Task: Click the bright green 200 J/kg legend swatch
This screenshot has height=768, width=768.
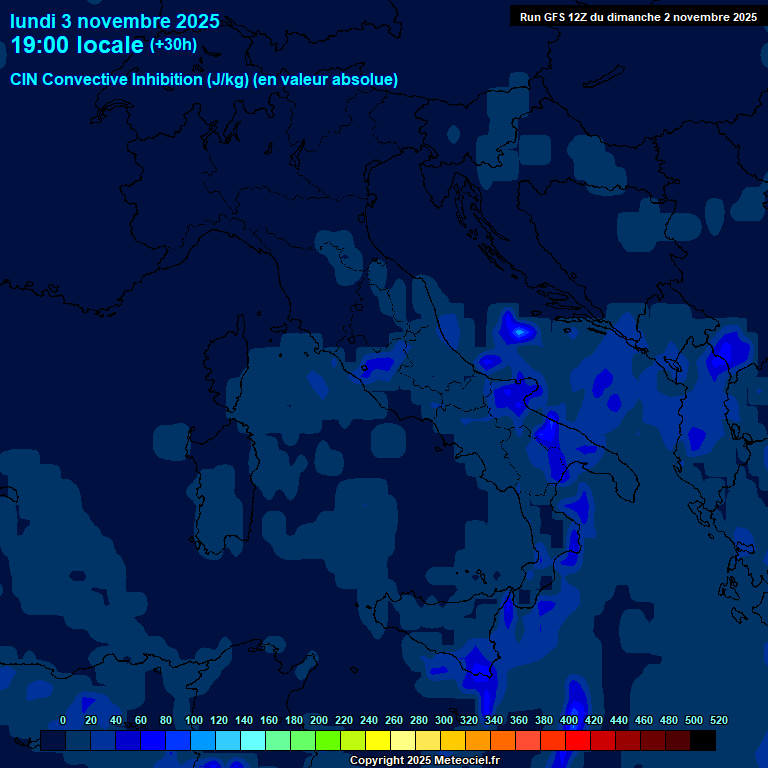Action: click(303, 741)
